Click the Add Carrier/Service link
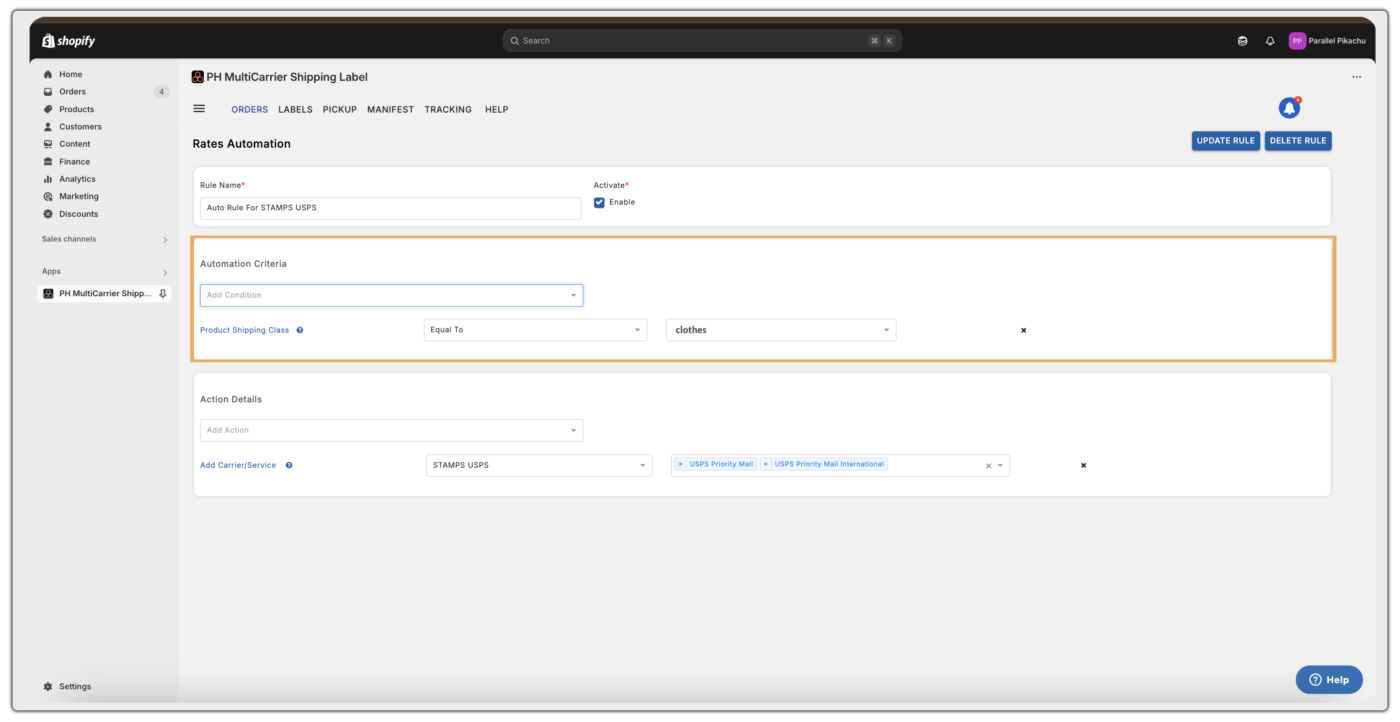1400x722 pixels. coord(238,465)
